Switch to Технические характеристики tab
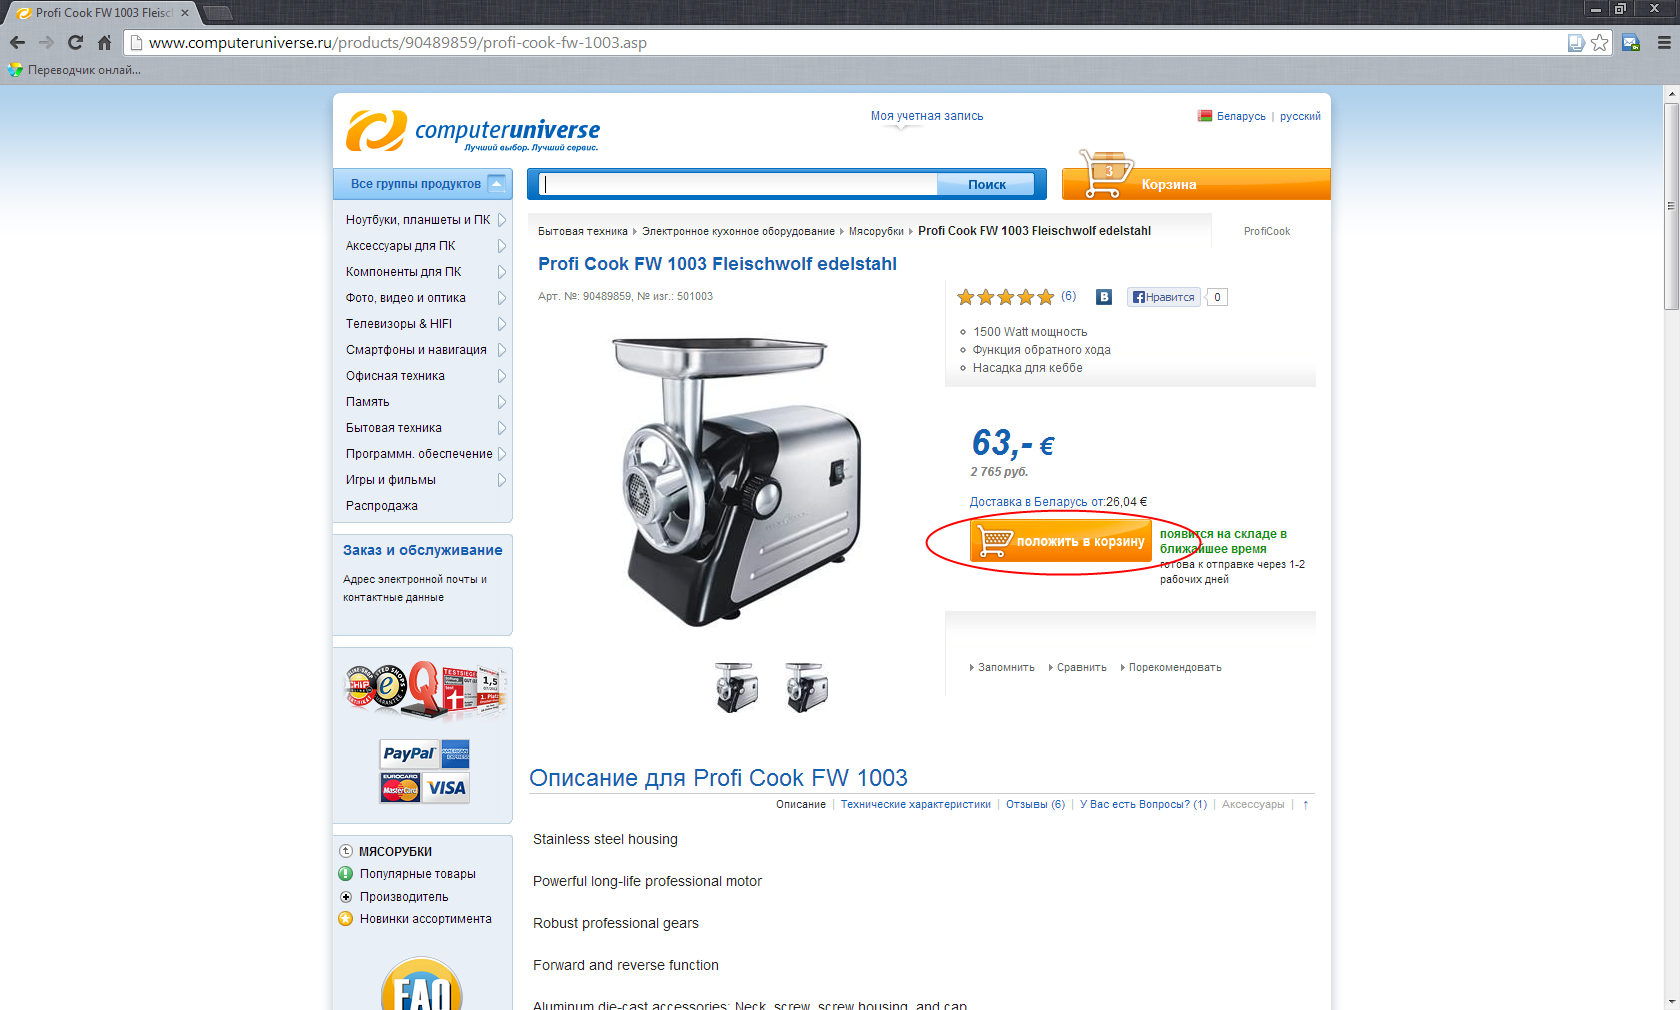Screen dimensions: 1680x1010 tap(916, 804)
